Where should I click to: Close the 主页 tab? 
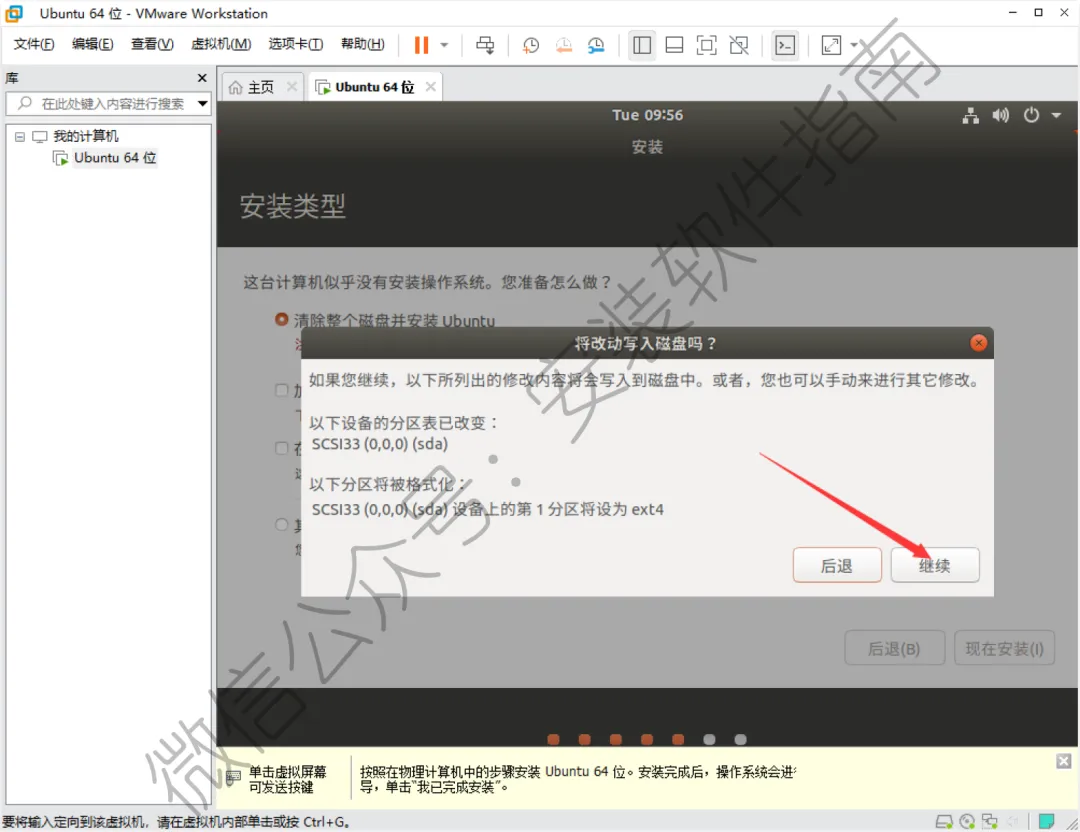[292, 87]
